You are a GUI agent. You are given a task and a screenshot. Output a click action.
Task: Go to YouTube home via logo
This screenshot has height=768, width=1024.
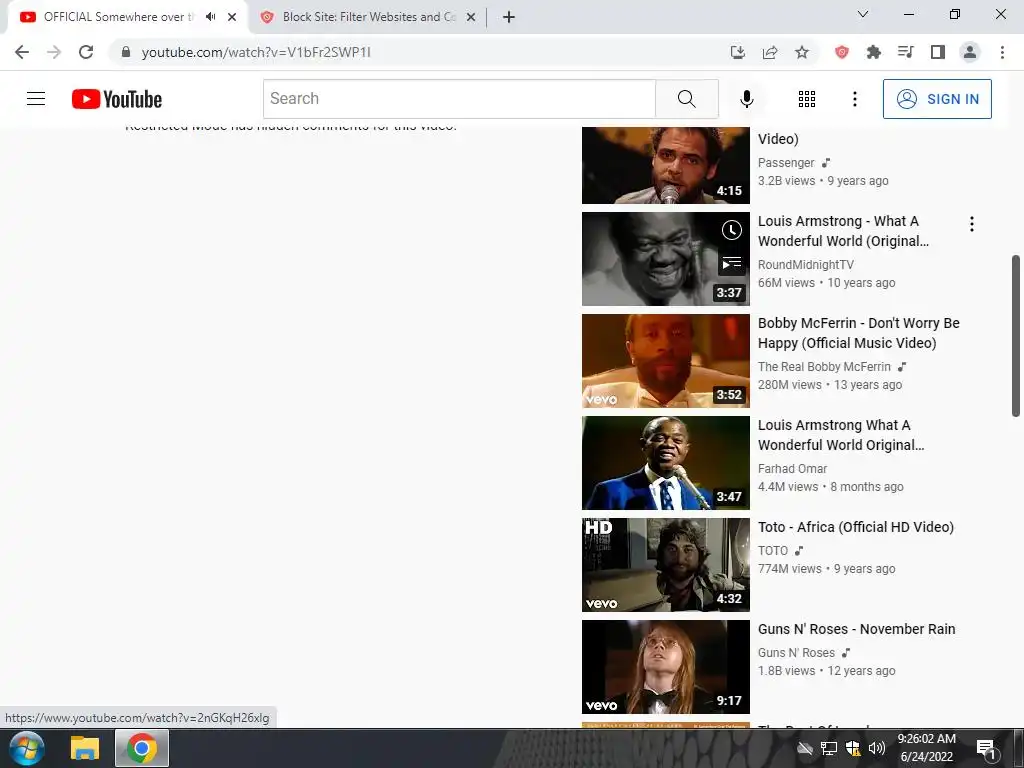117,99
